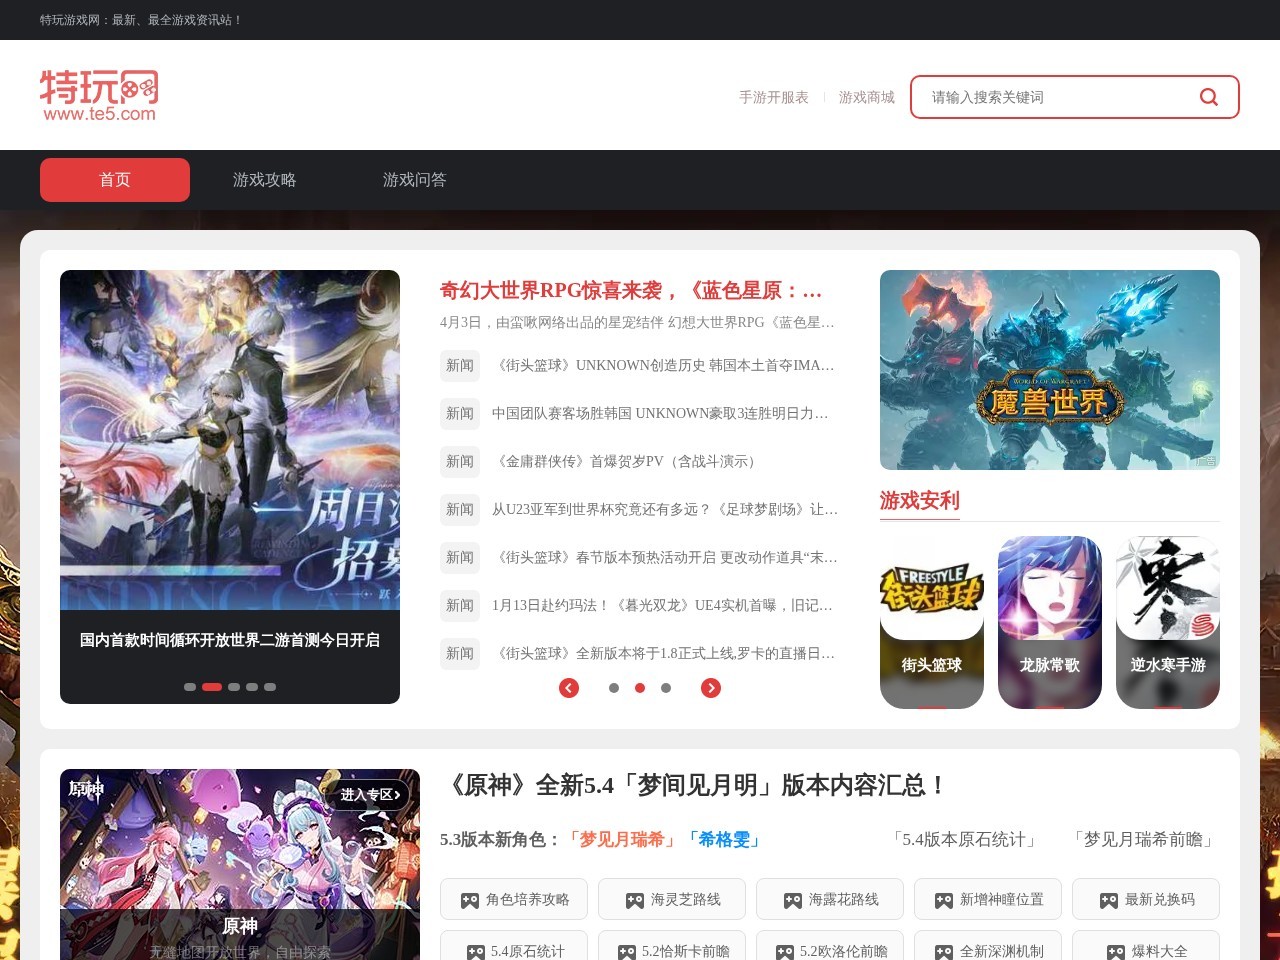Click gamepad icon beside 角色培养攻略
The height and width of the screenshot is (960, 1280).
click(x=470, y=901)
